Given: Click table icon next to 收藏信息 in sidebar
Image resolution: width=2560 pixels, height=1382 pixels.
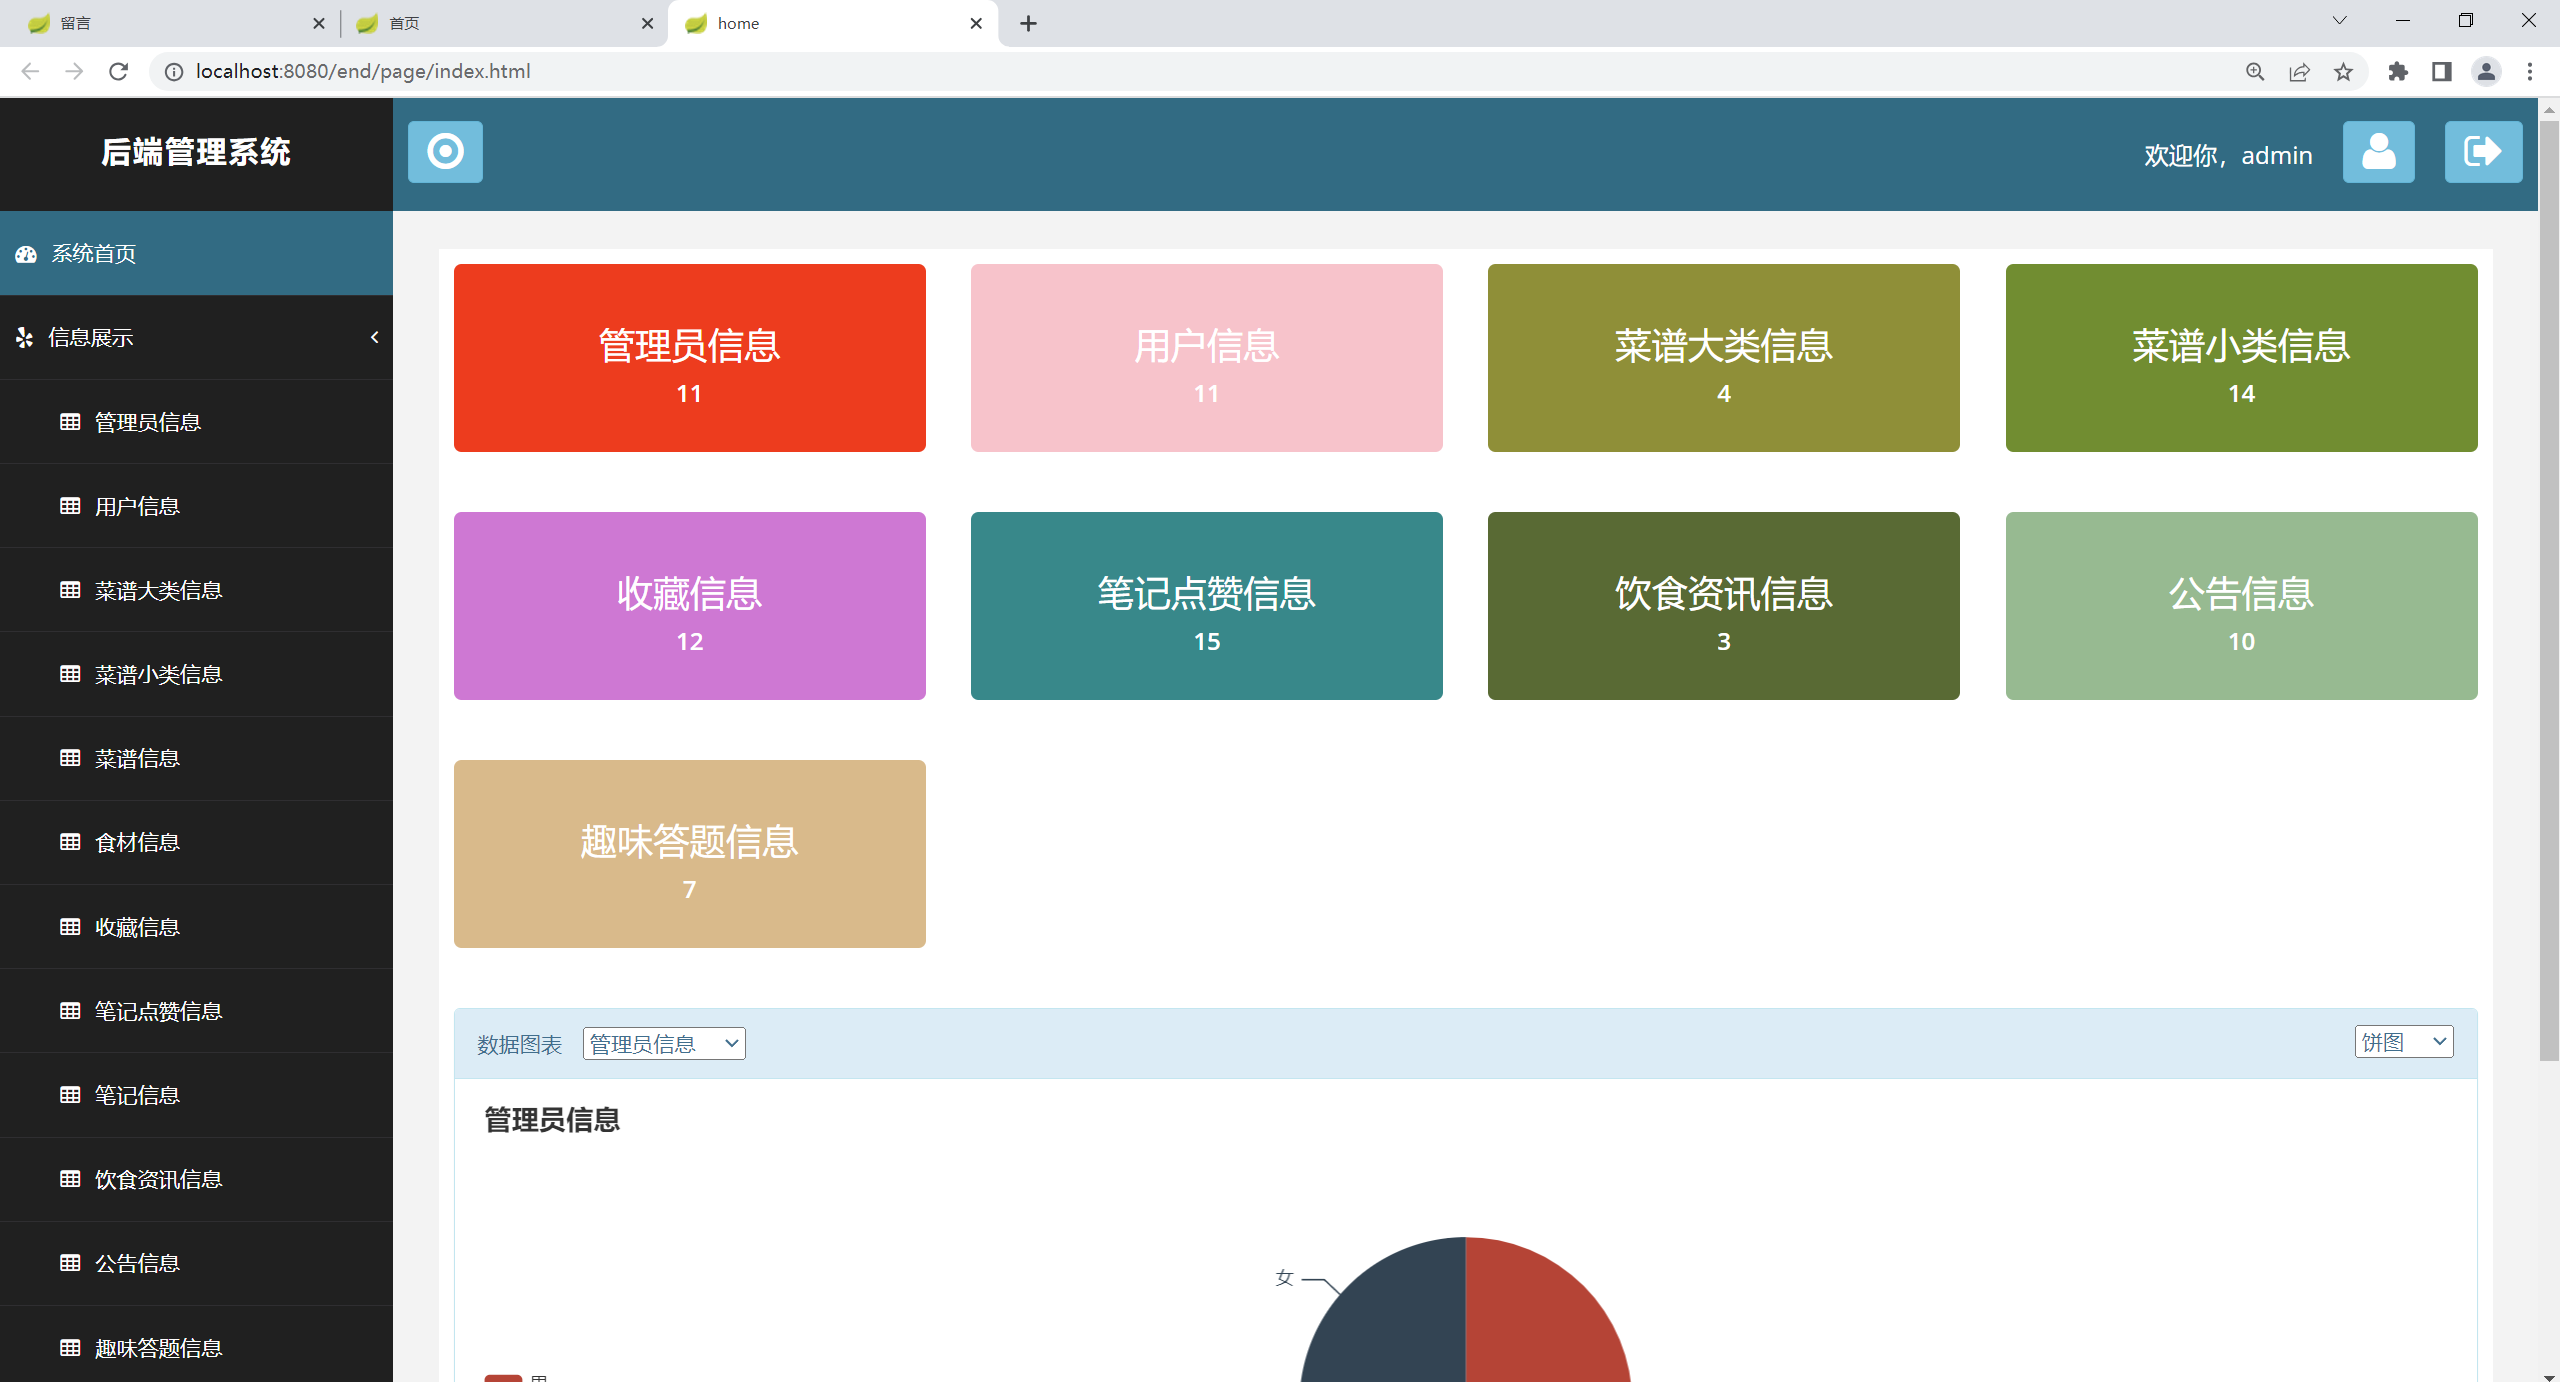Looking at the screenshot, I should tap(70, 927).
